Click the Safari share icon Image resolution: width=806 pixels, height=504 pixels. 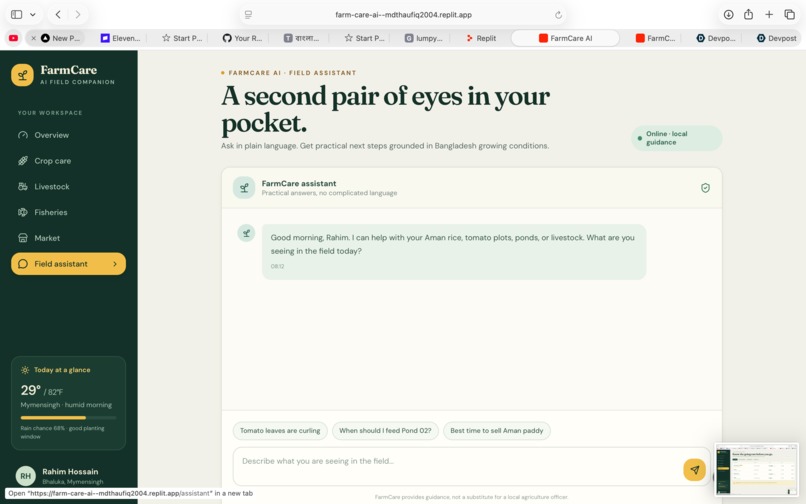[x=748, y=14]
